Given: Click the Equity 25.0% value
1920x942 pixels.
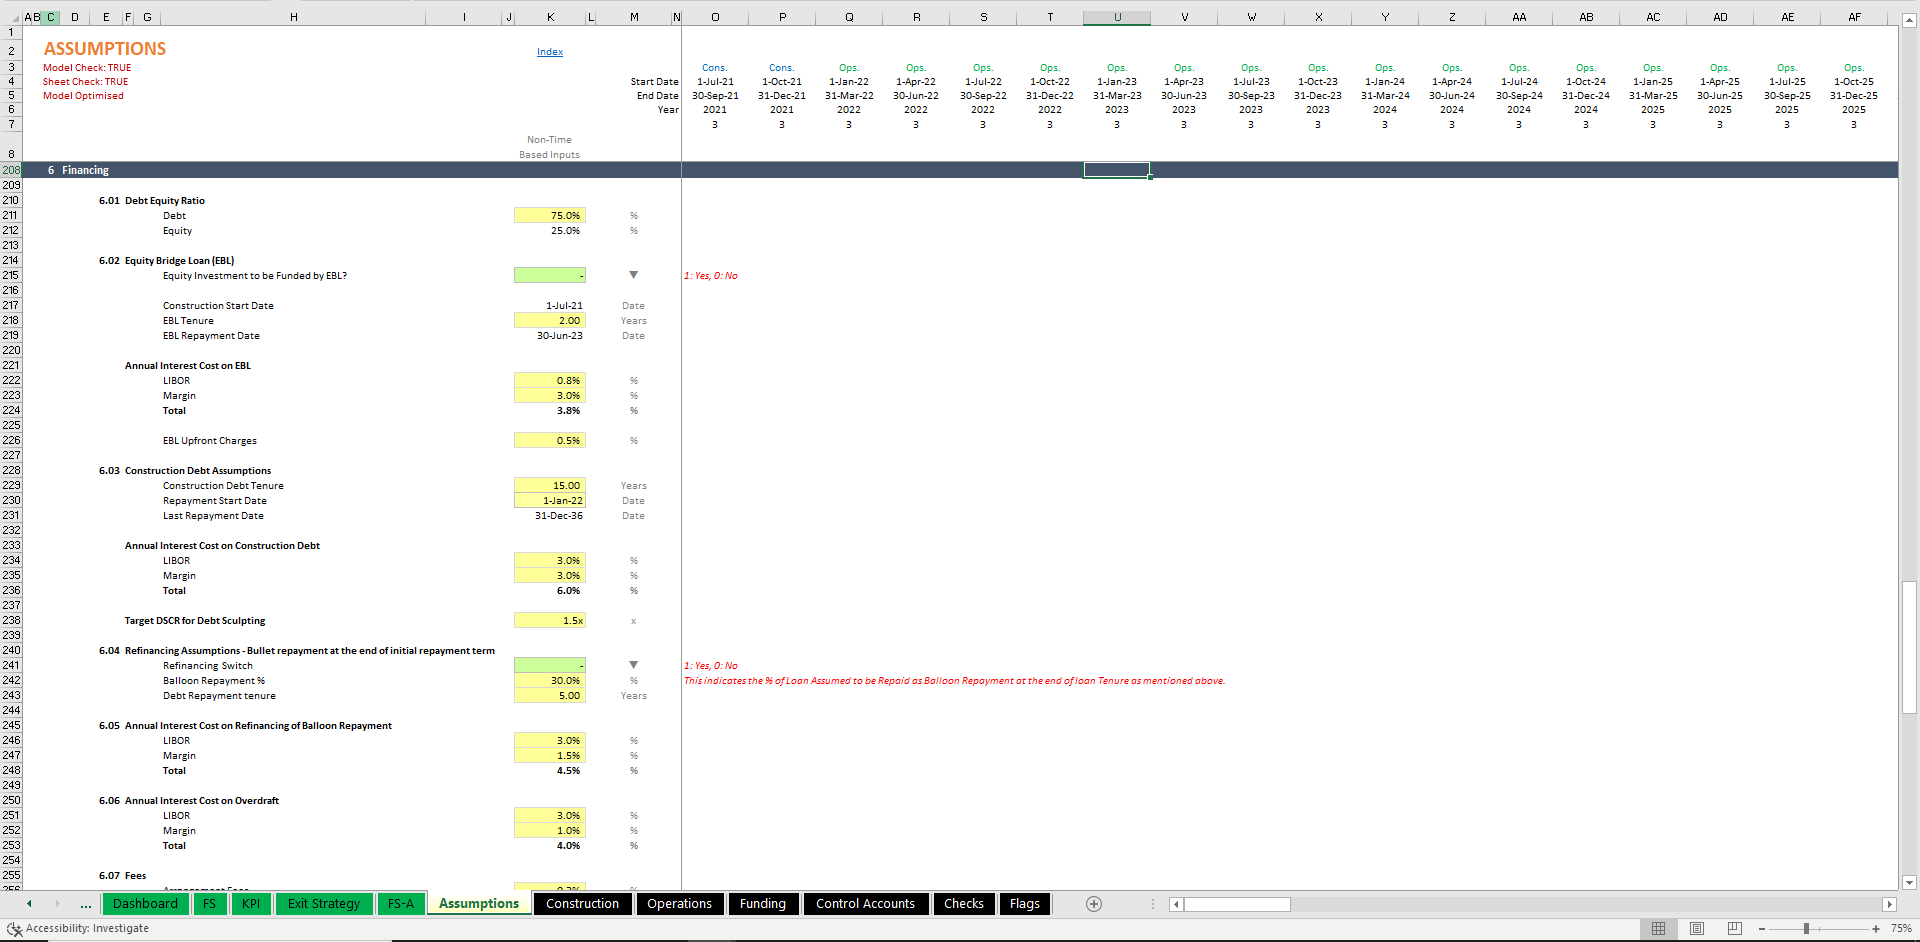Looking at the screenshot, I should tap(565, 230).
